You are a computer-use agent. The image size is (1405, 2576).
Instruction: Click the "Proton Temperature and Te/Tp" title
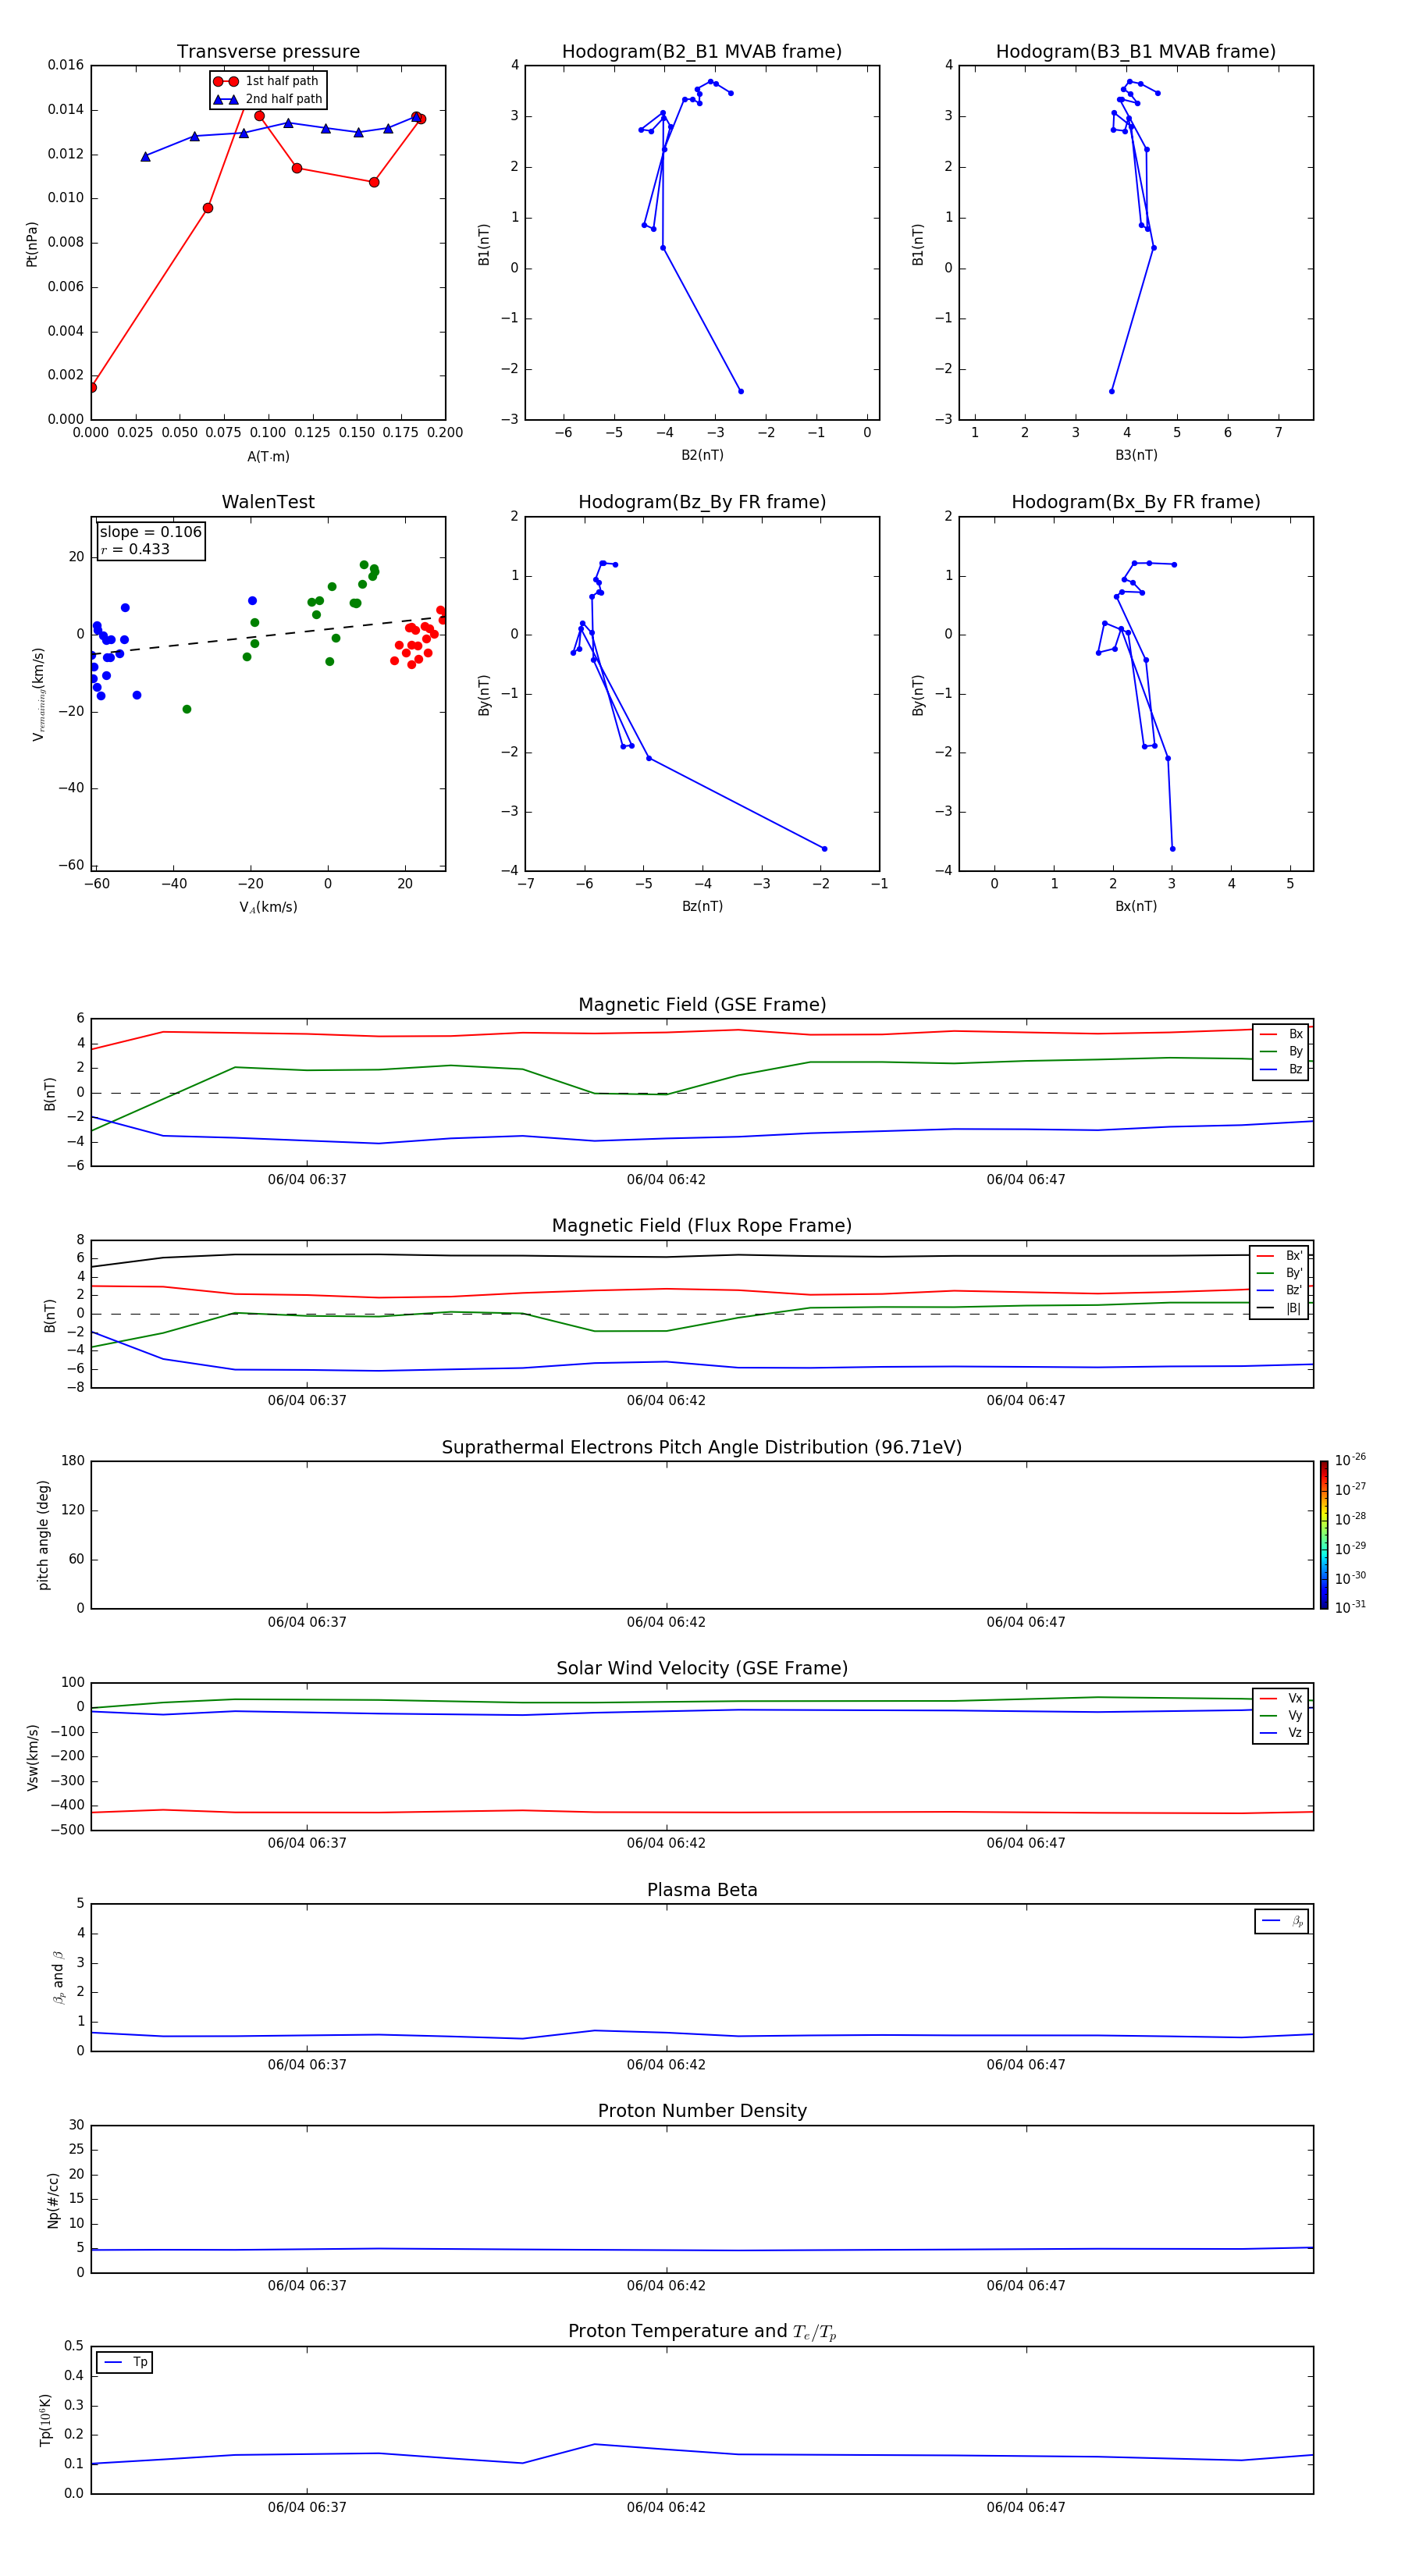[x=702, y=2331]
